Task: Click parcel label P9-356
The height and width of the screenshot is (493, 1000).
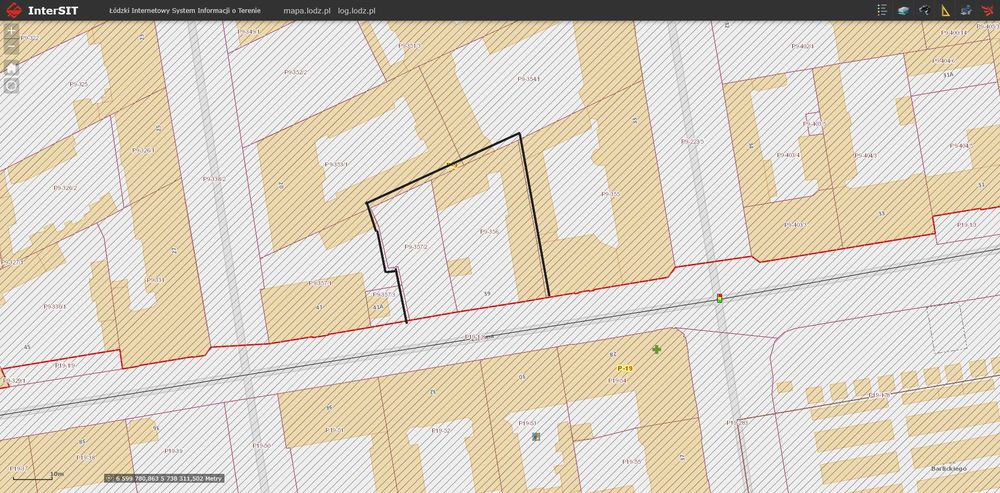Action: coord(489,232)
